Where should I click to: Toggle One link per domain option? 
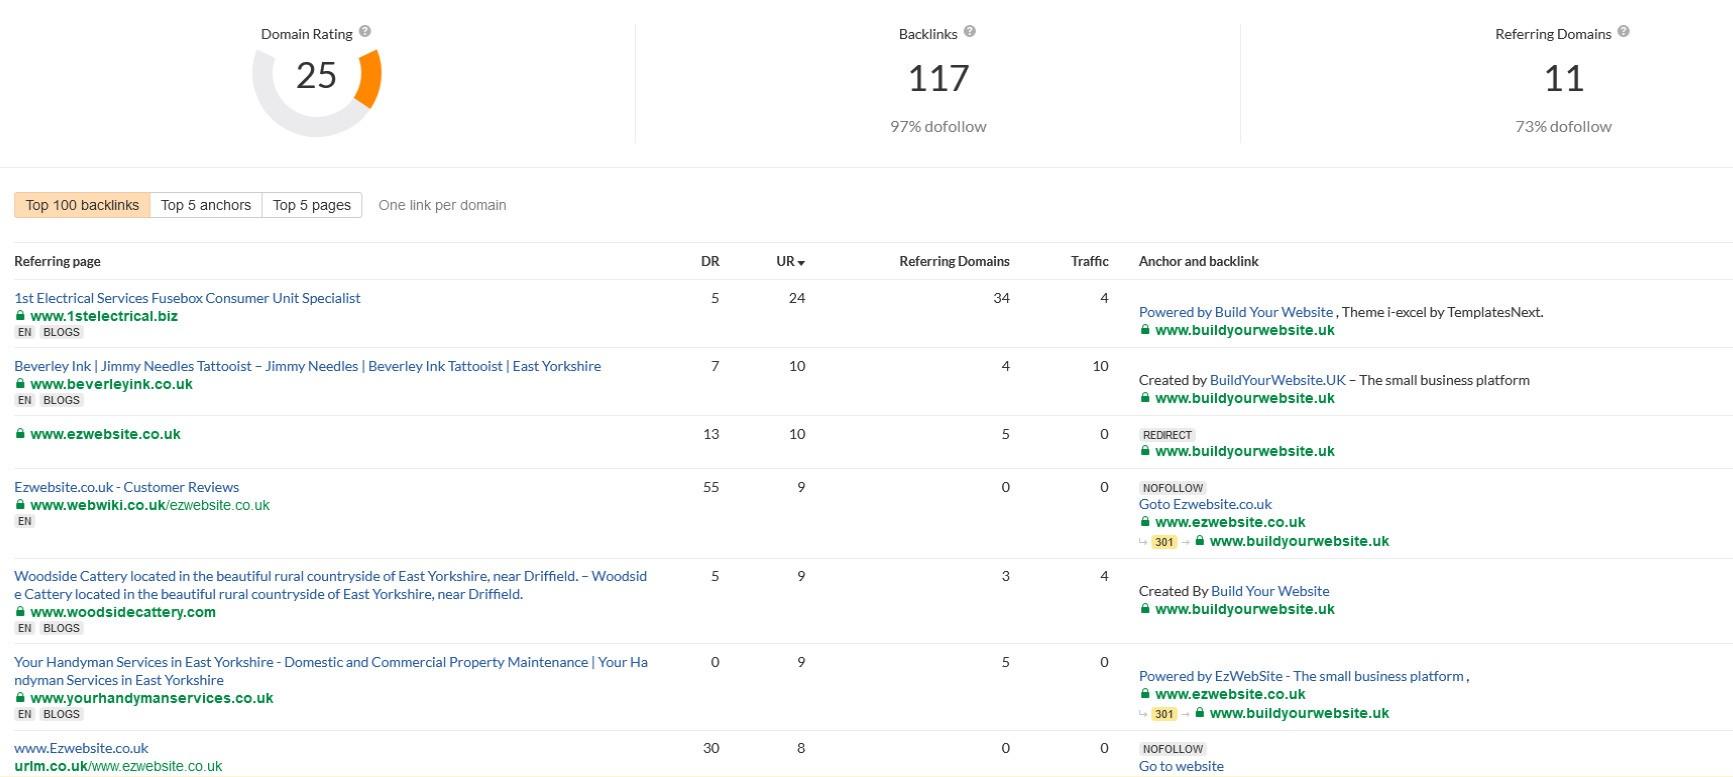coord(442,205)
